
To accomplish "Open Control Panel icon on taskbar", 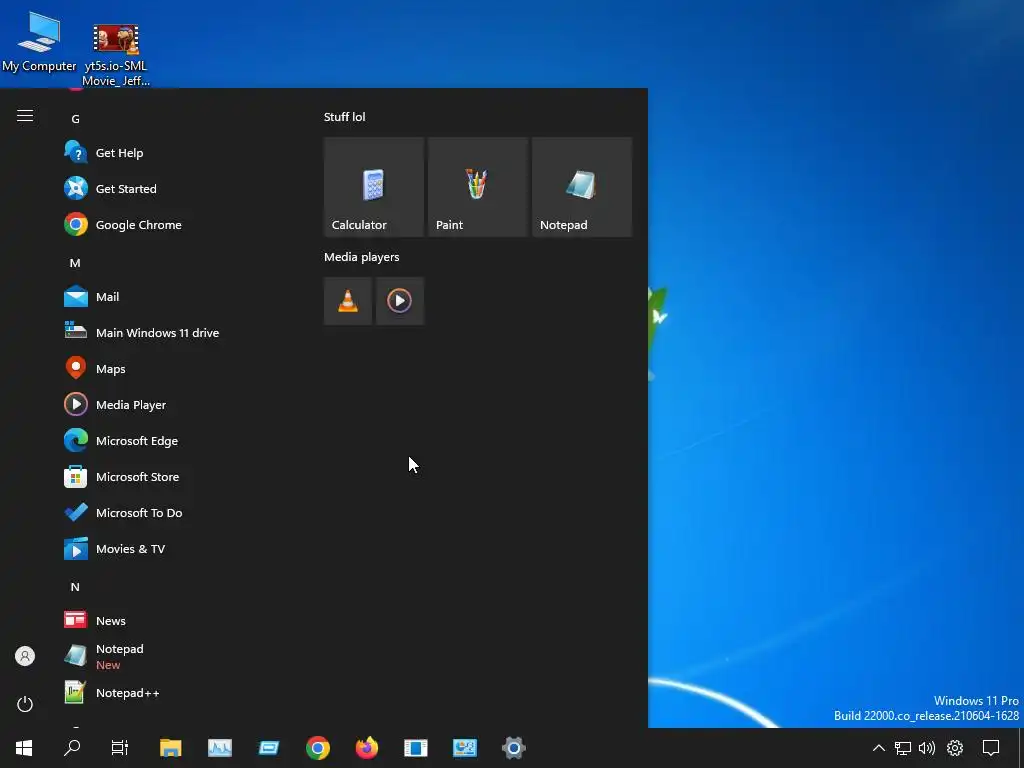I will tap(464, 748).
